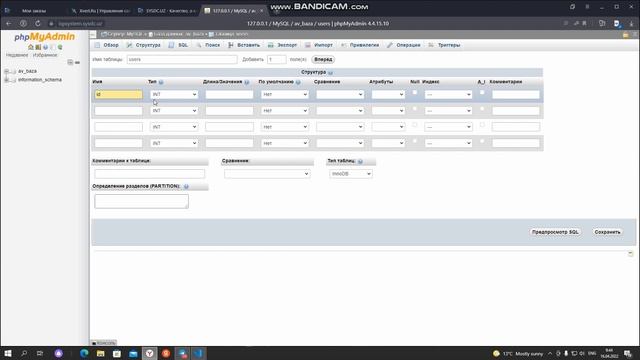Toggle the A_I checkbox in third field row

[482, 125]
